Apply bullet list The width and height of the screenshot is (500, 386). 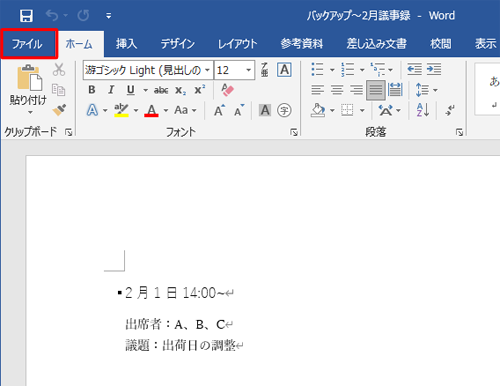click(317, 69)
